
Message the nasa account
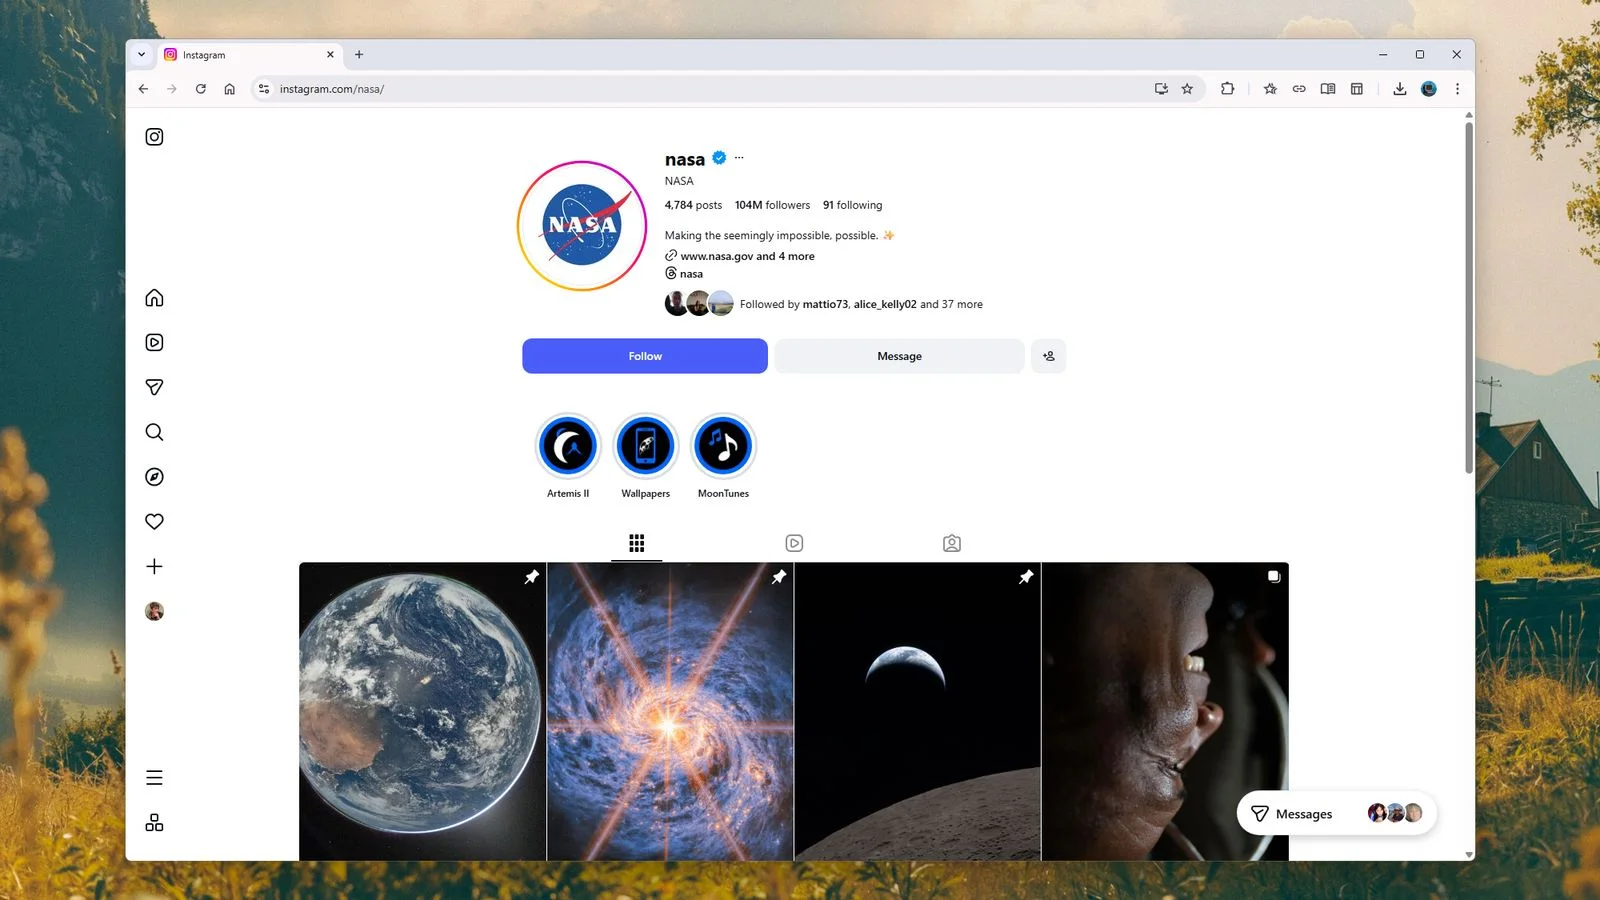[x=899, y=356]
